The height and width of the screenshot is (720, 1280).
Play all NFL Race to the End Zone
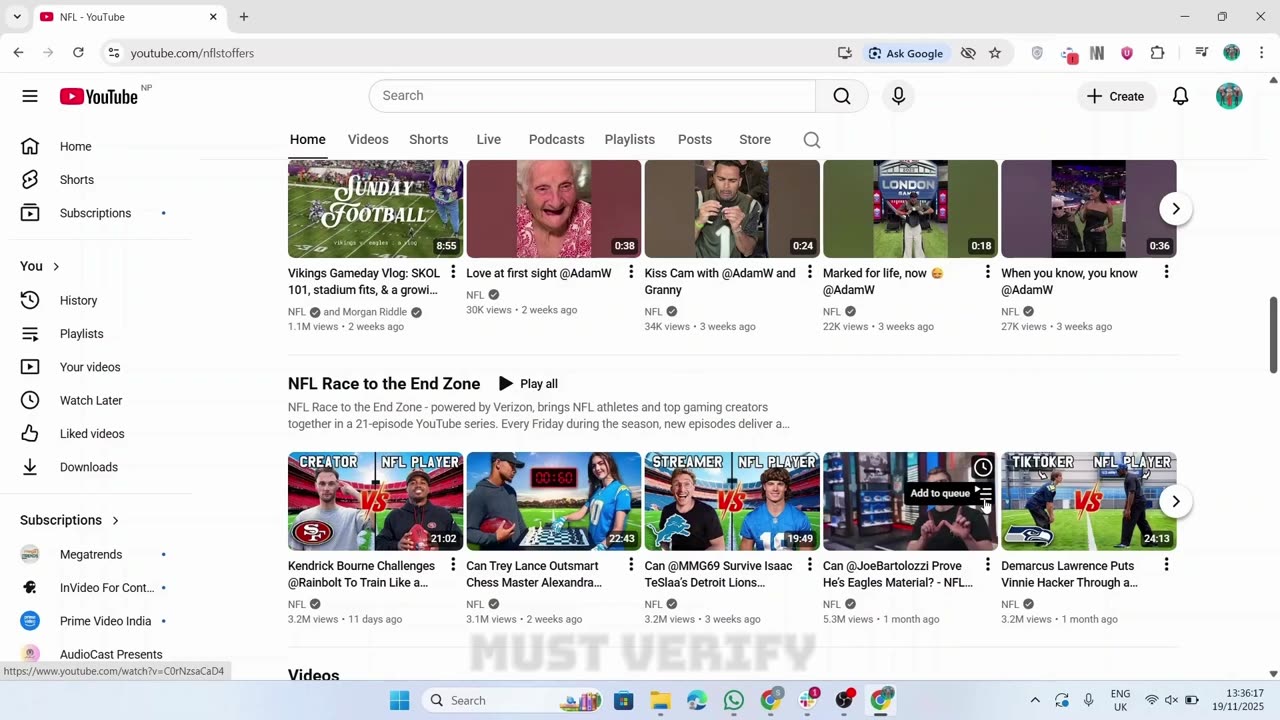click(x=528, y=384)
